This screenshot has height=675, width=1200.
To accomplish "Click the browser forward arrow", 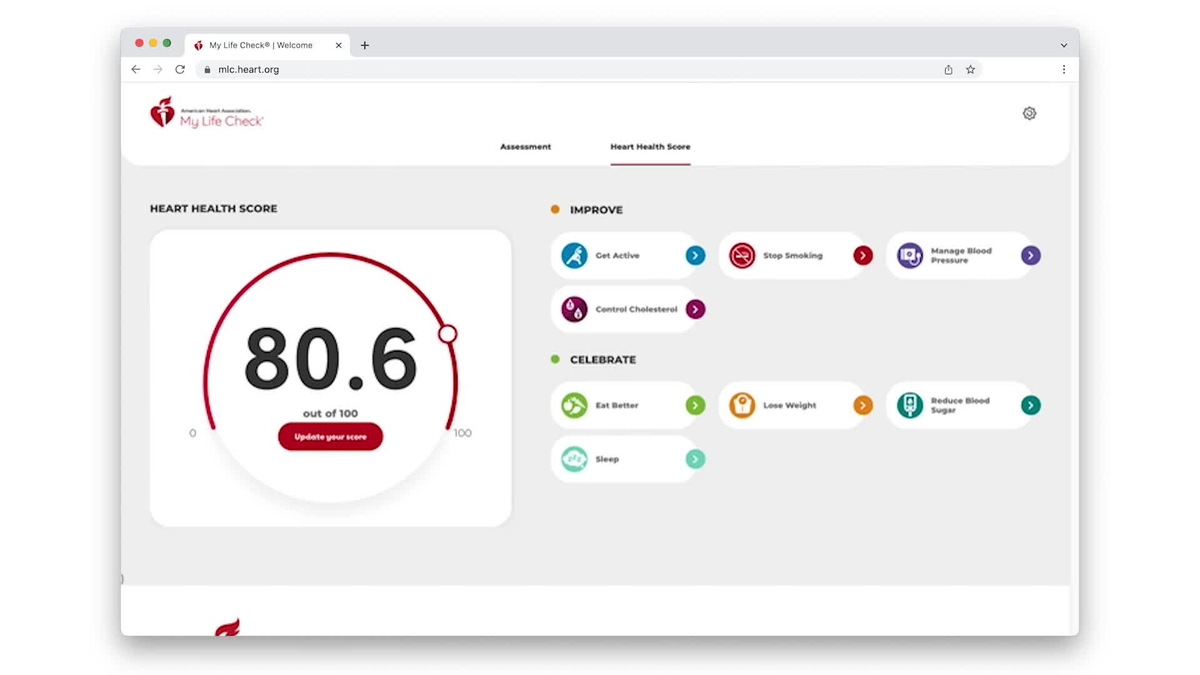I will (x=158, y=69).
